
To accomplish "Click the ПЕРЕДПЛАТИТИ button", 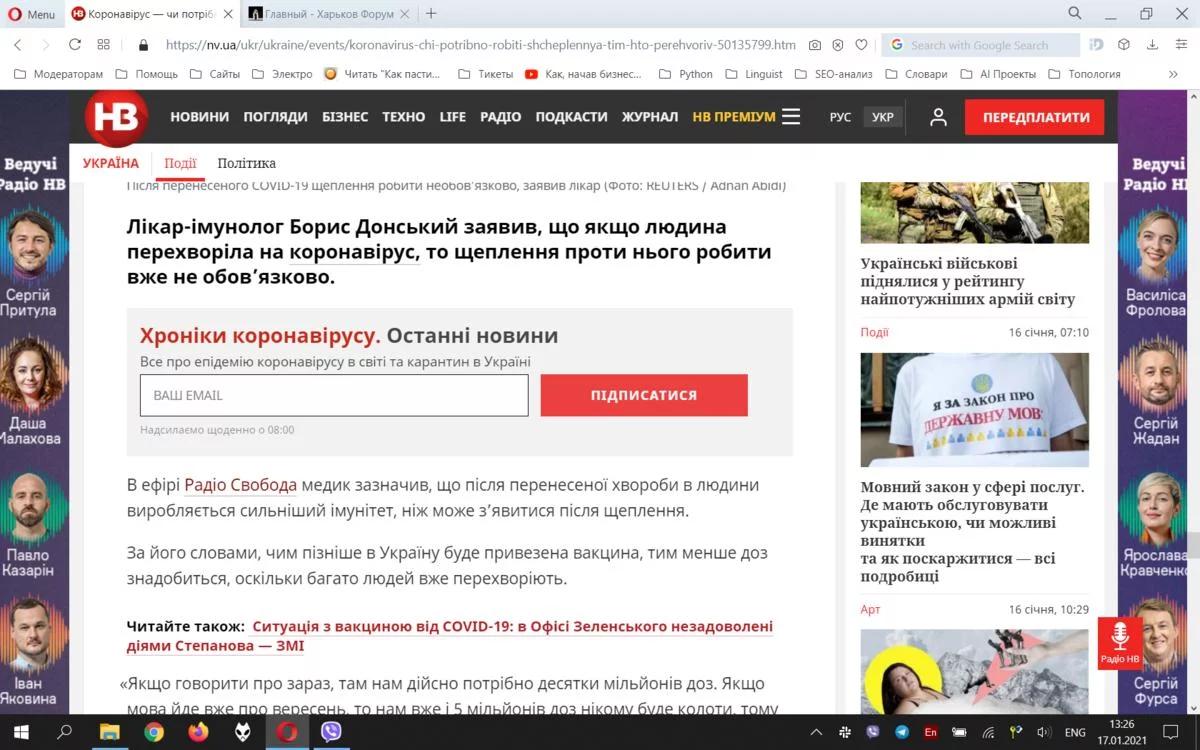I will coord(1035,117).
